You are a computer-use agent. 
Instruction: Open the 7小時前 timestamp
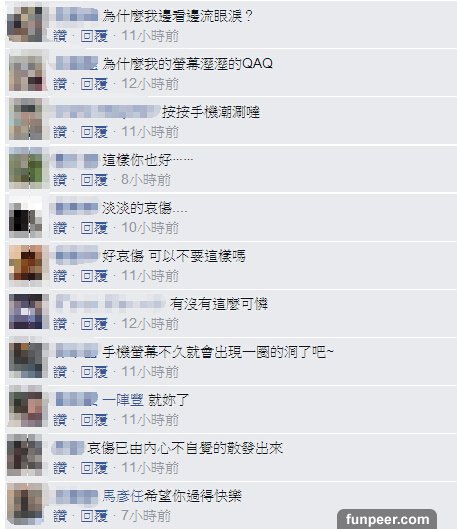[x=146, y=516]
